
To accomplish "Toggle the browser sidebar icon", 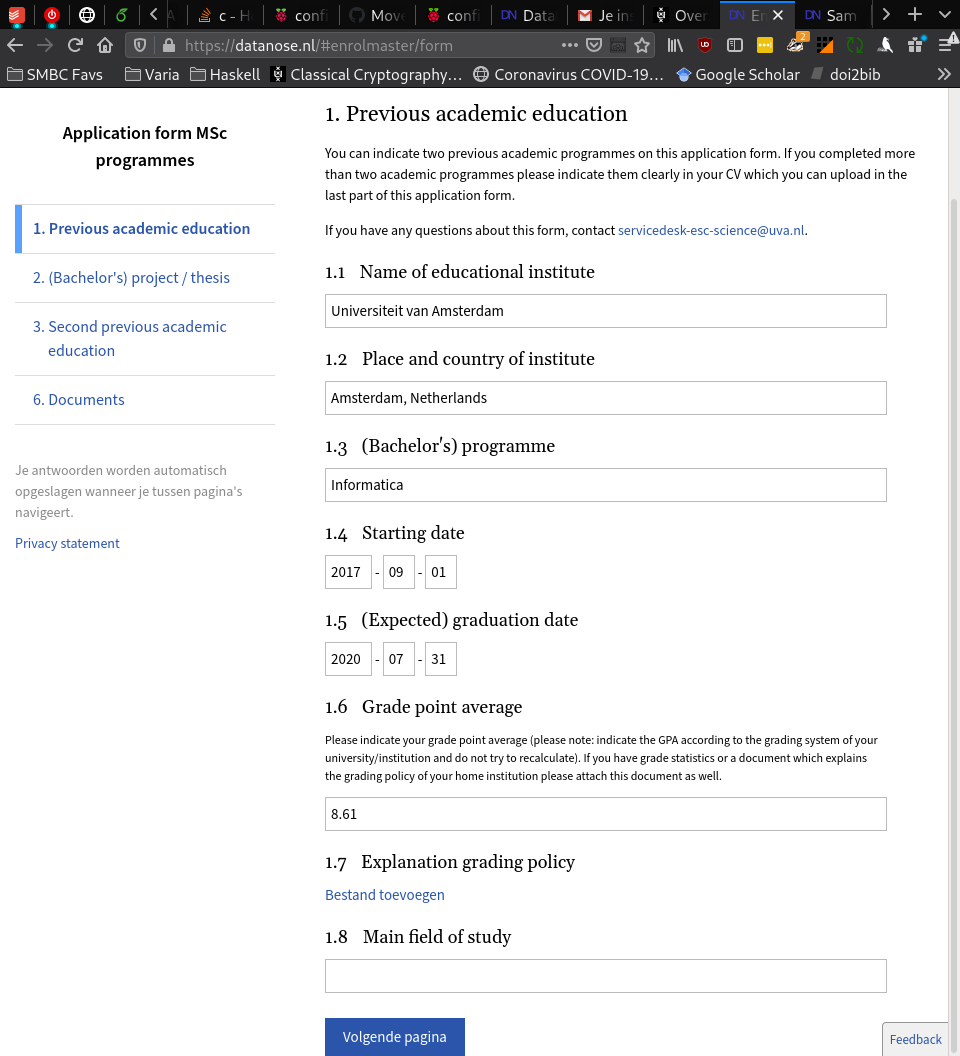I will point(735,45).
